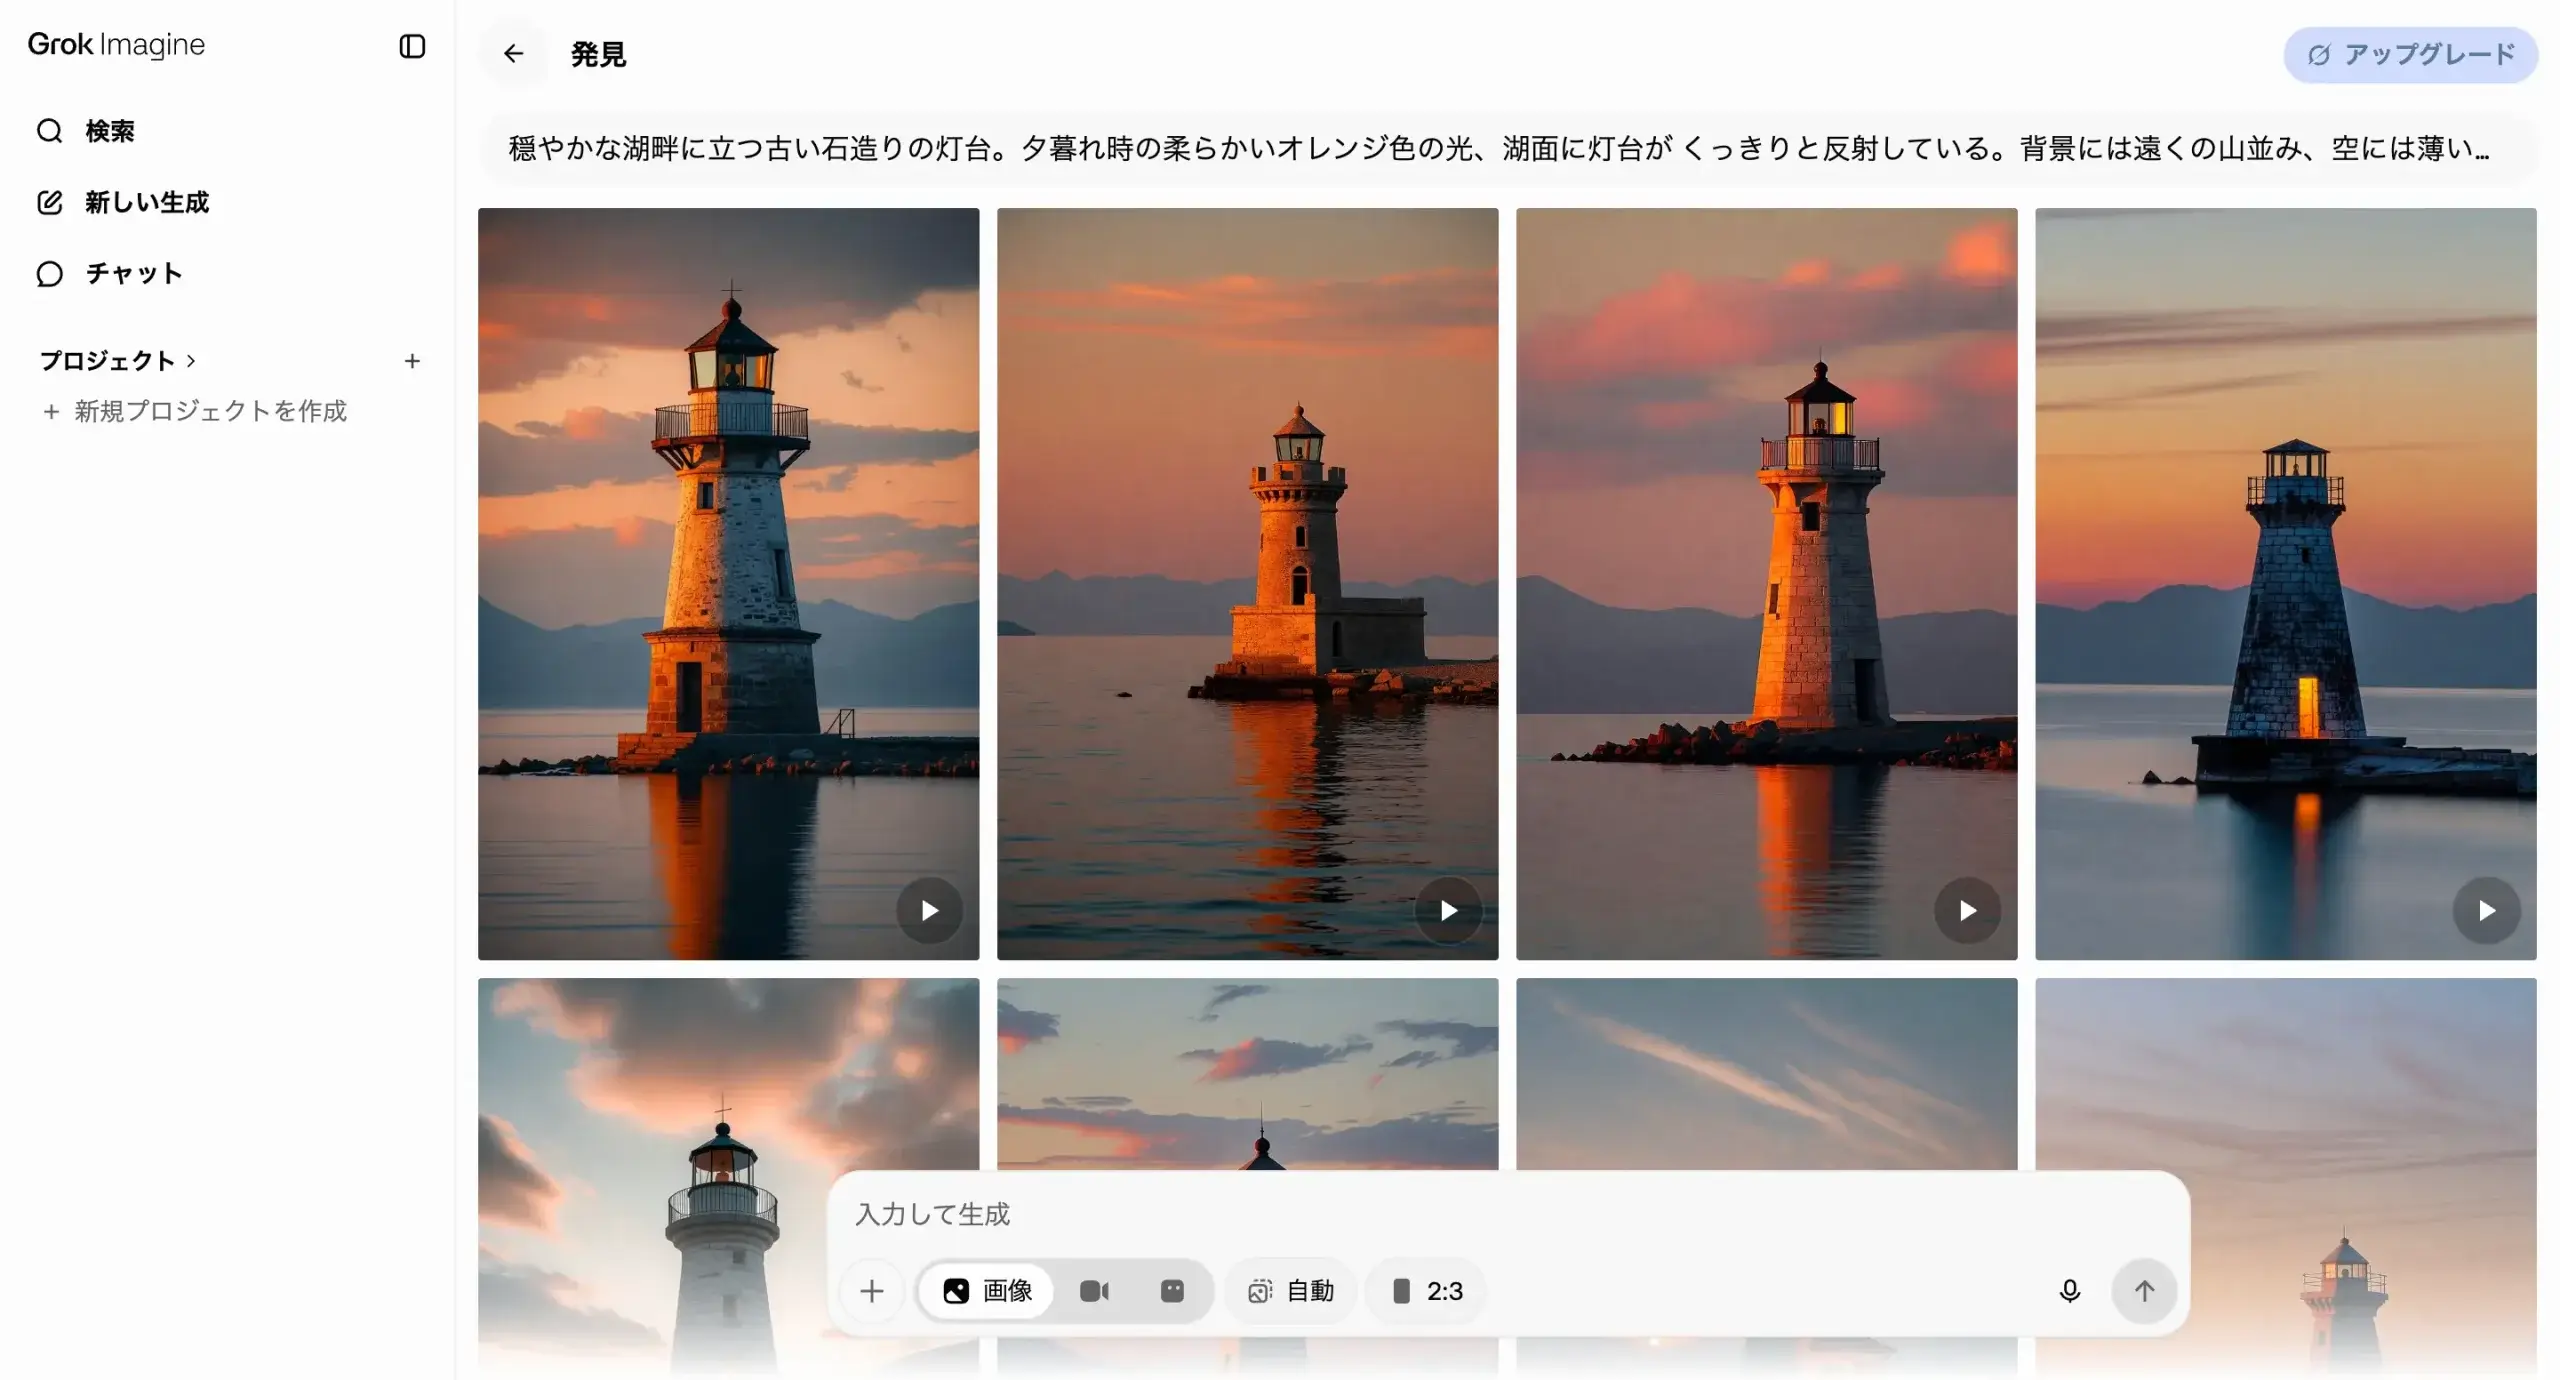Open チャット (chat) from the sidebar
The height and width of the screenshot is (1380, 2560).
click(109, 273)
